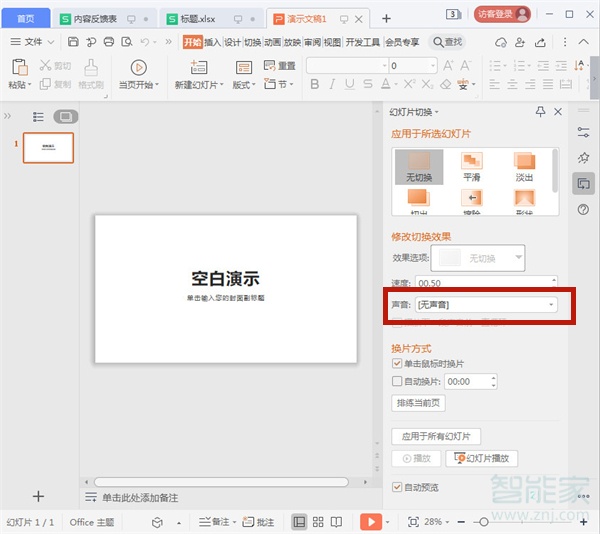The width and height of the screenshot is (600, 534).
Task: Switch to 标题.xlsx document tab
Action: [212, 18]
